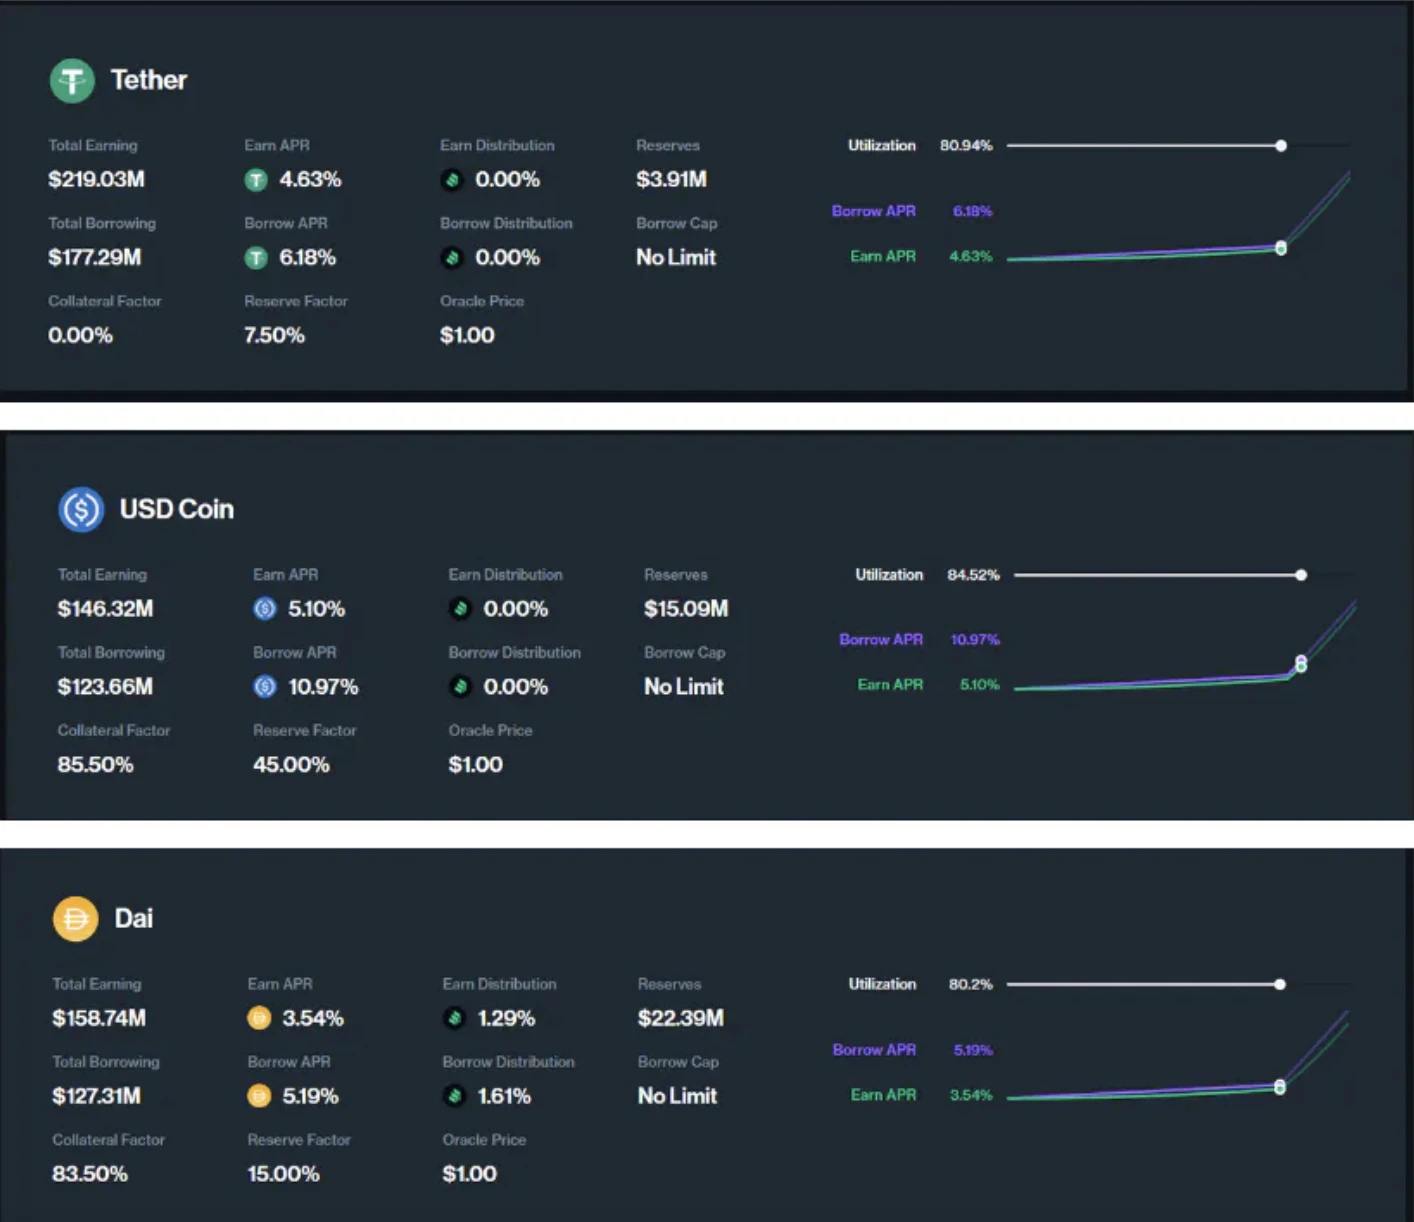Select "No Limit" Borrow Cap in Tether card
The height and width of the screenshot is (1222, 1414).
pos(676,258)
